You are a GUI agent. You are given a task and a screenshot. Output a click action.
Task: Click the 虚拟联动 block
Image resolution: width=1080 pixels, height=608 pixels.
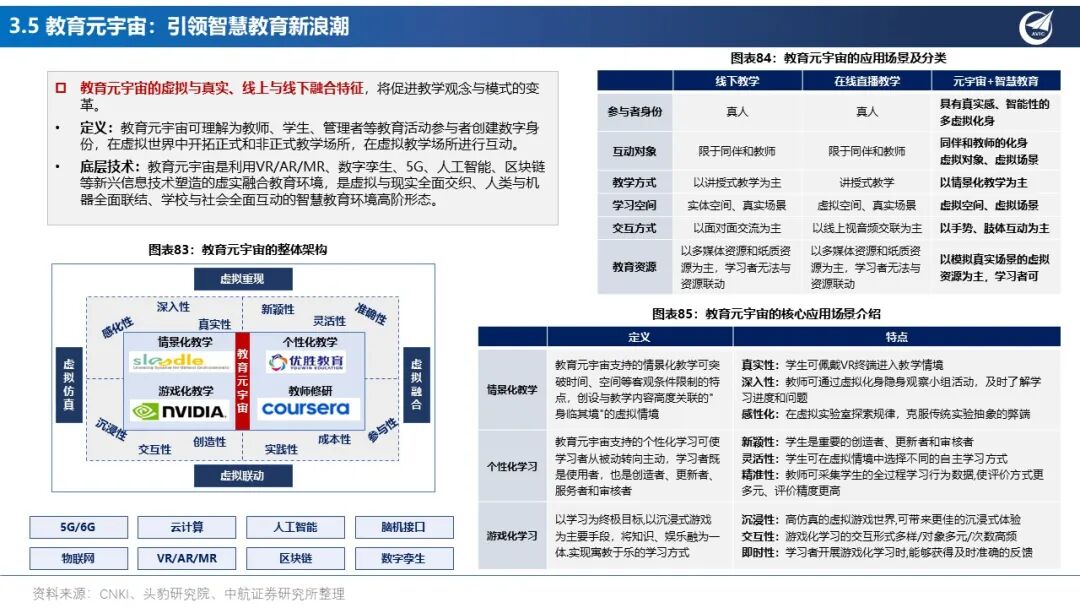[x=242, y=475]
